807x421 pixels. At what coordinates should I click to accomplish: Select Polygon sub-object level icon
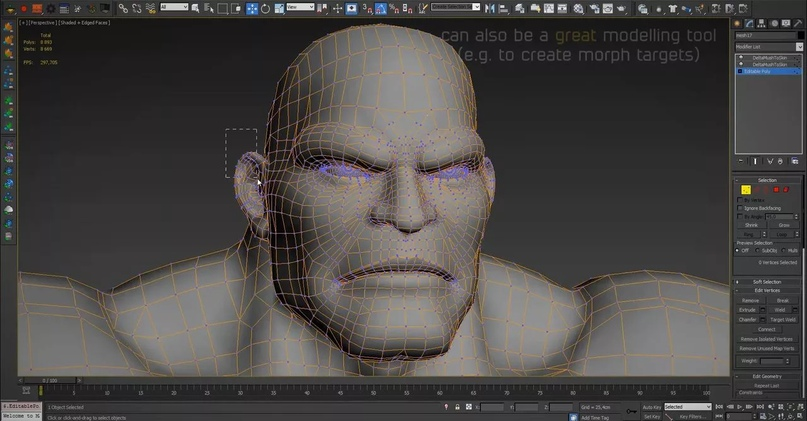tap(776, 190)
